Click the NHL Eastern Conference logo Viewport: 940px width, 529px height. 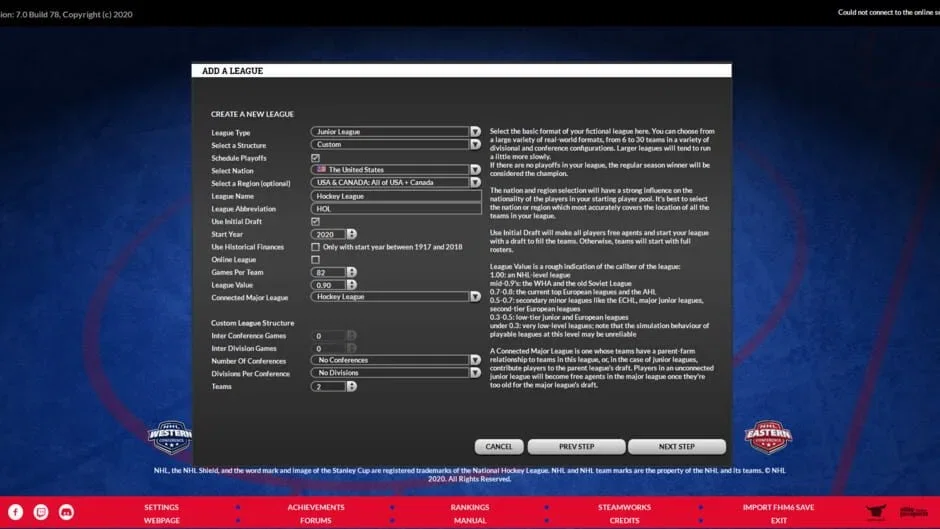768,437
